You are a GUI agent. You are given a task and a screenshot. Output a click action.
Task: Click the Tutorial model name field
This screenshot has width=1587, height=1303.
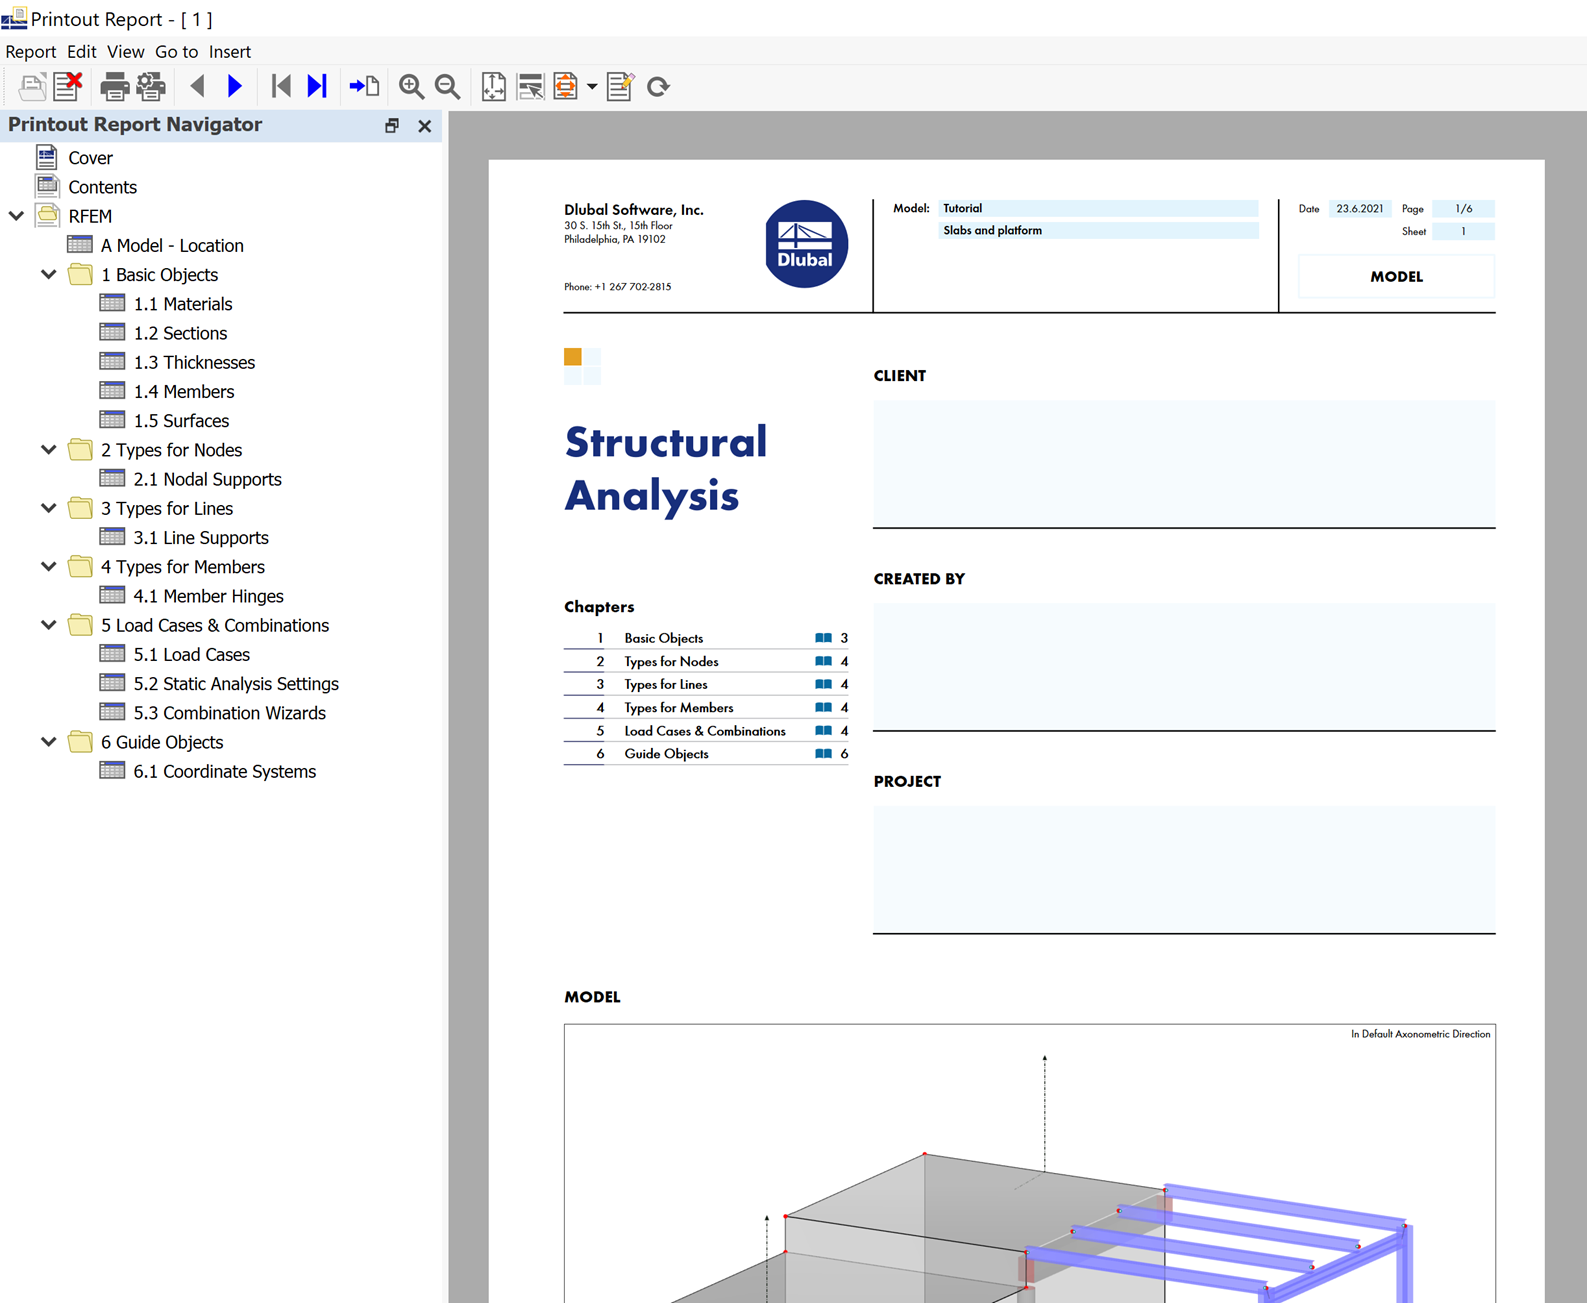[x=1098, y=208]
